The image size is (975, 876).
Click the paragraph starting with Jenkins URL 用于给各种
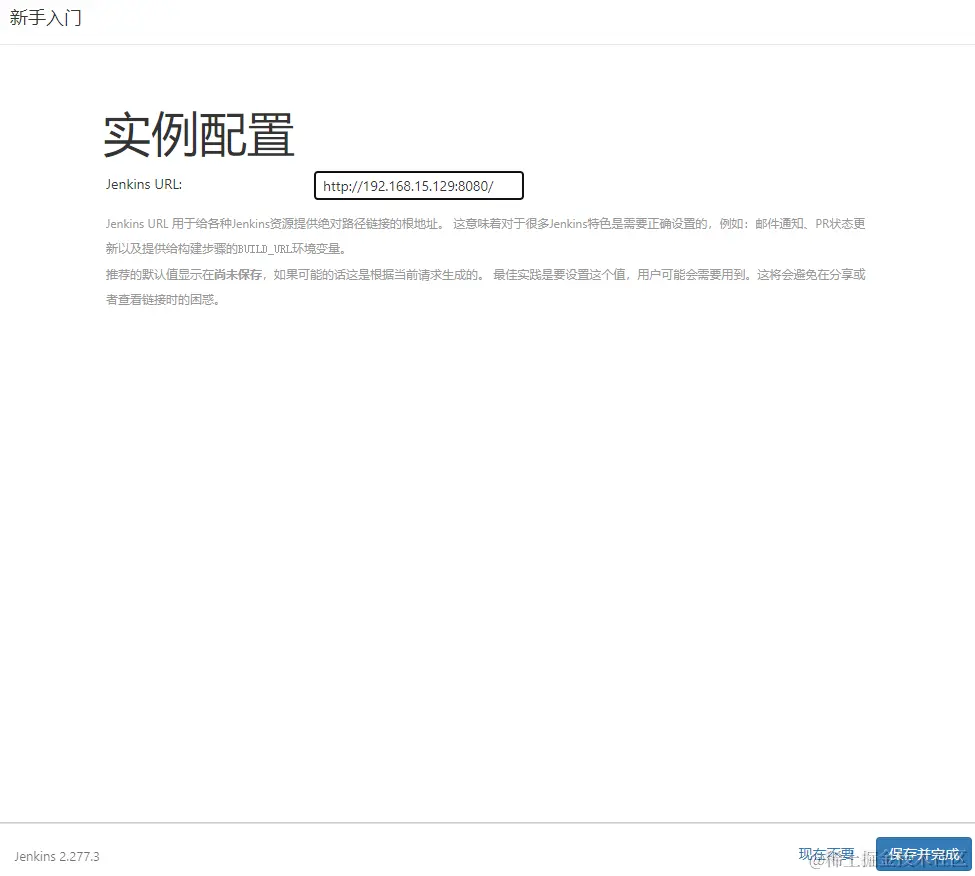point(485,236)
